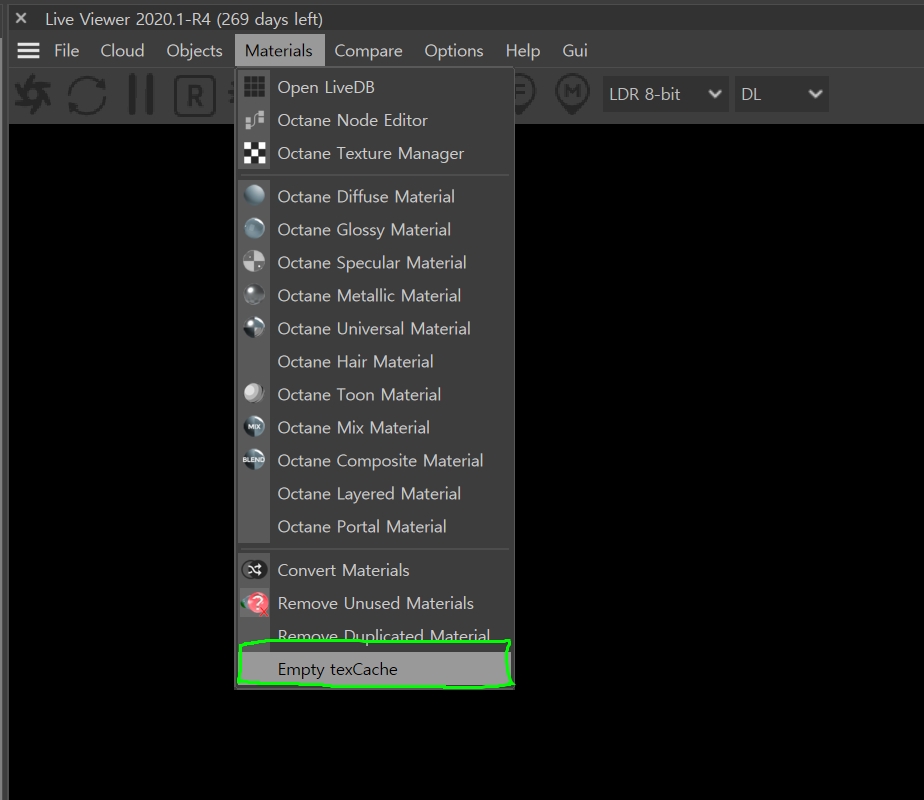Click the Composite Material blend icon
Viewport: 924px width, 800px height.
click(255, 459)
